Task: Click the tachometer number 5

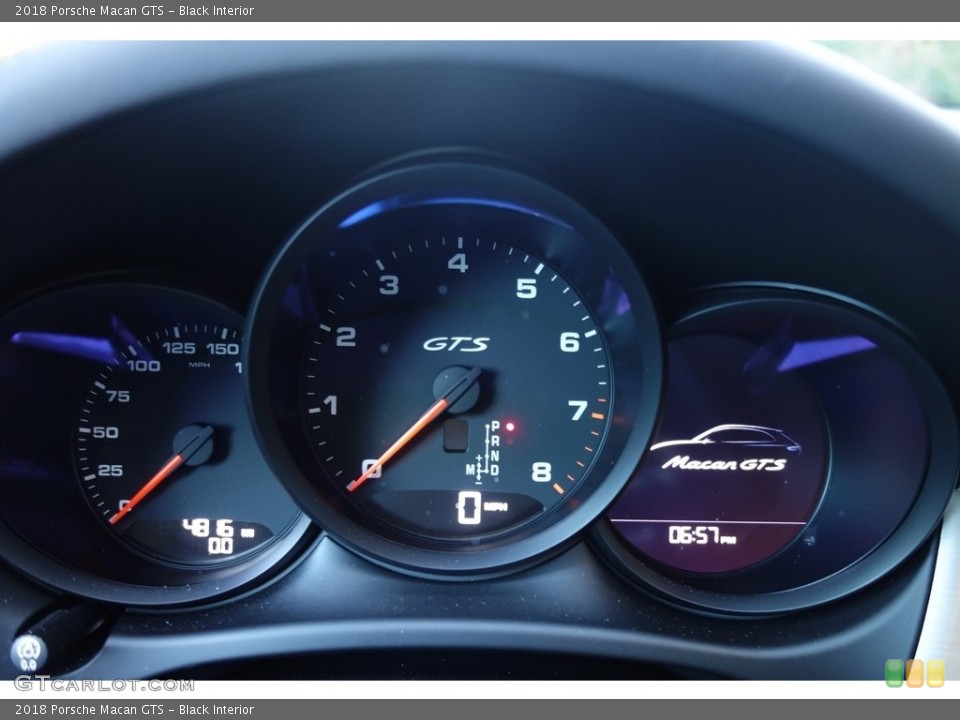Action: click(x=526, y=288)
